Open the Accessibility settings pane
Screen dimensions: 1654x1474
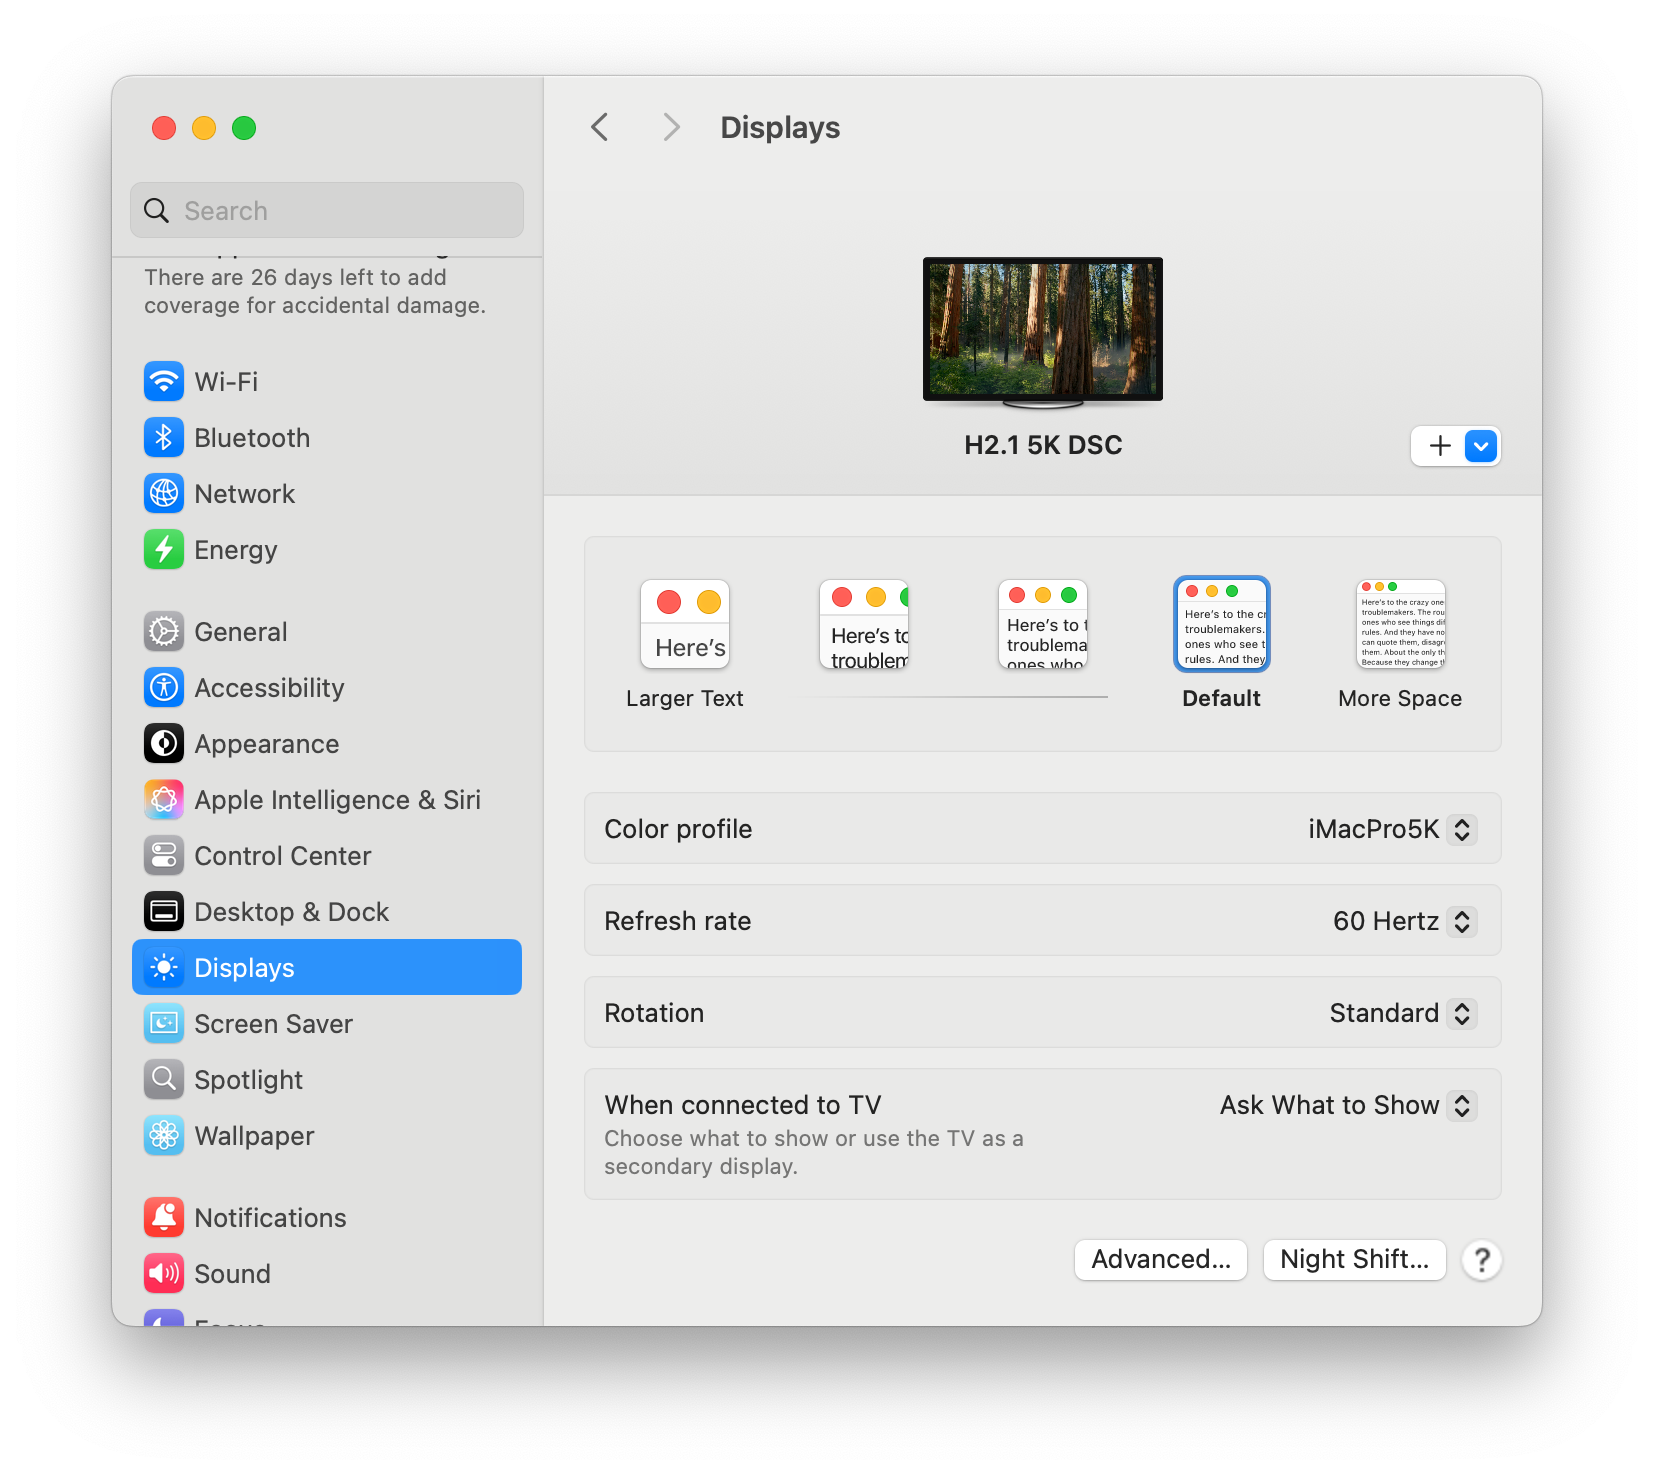point(327,687)
